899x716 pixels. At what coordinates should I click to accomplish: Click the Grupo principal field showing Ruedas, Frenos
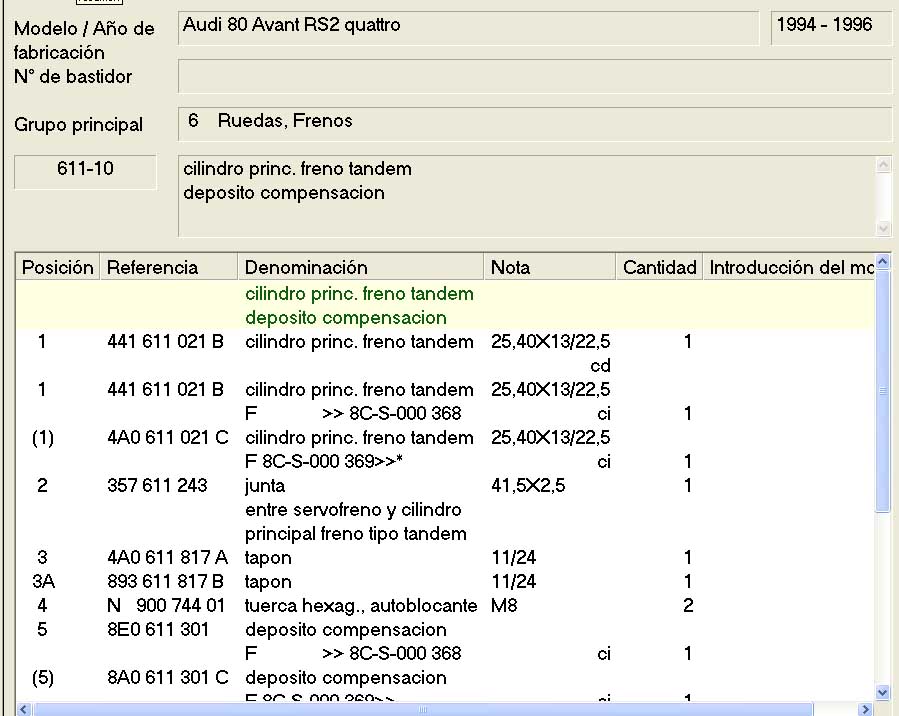point(535,123)
